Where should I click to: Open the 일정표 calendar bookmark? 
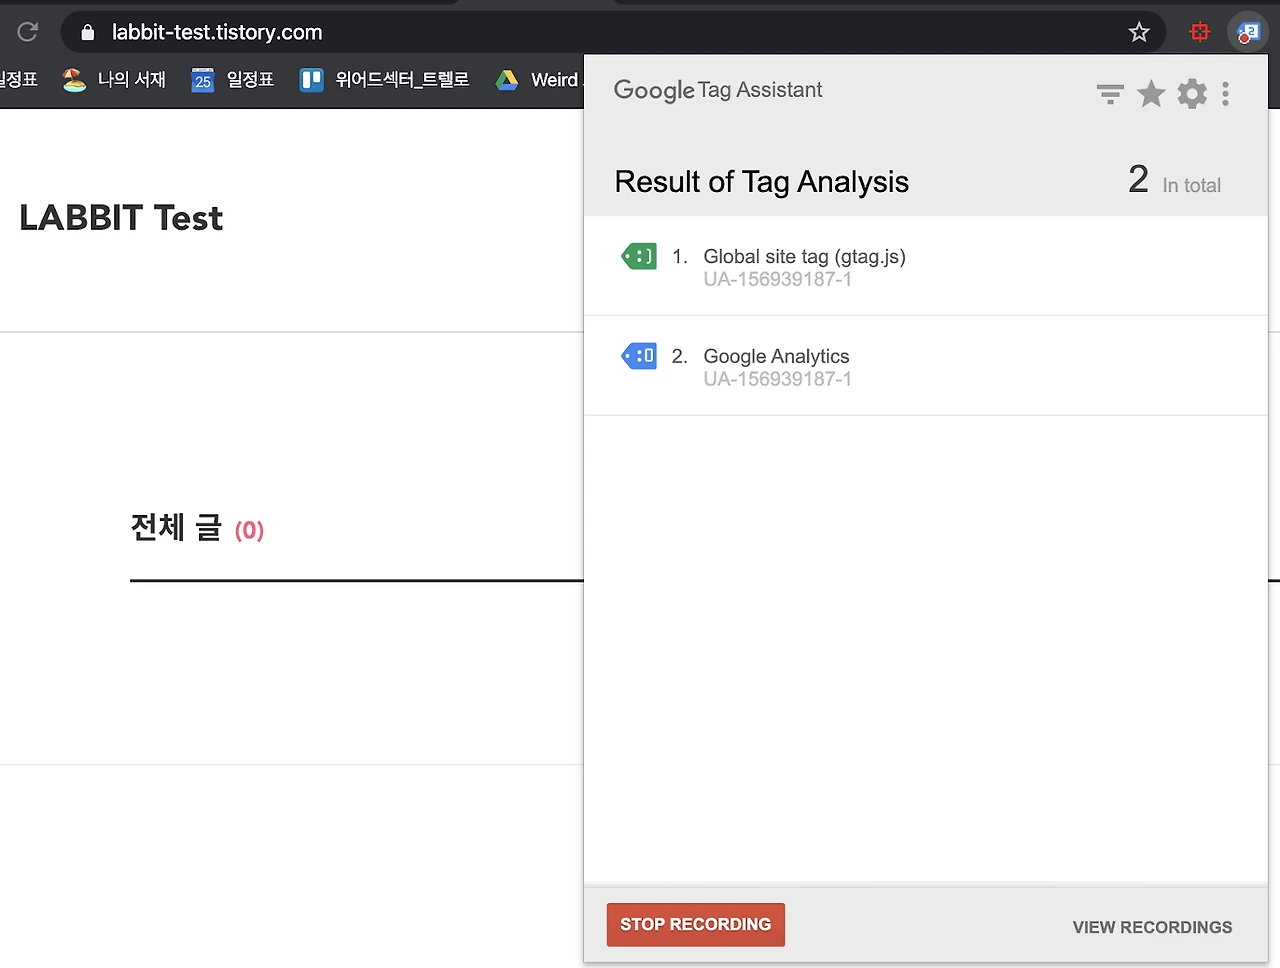(233, 80)
